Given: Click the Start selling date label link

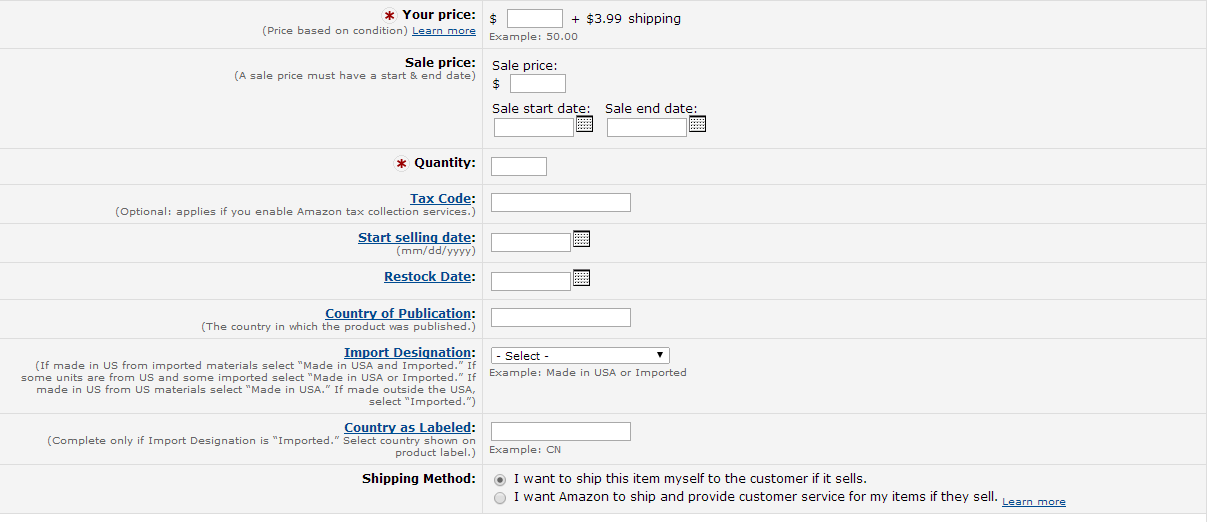Looking at the screenshot, I should [414, 238].
